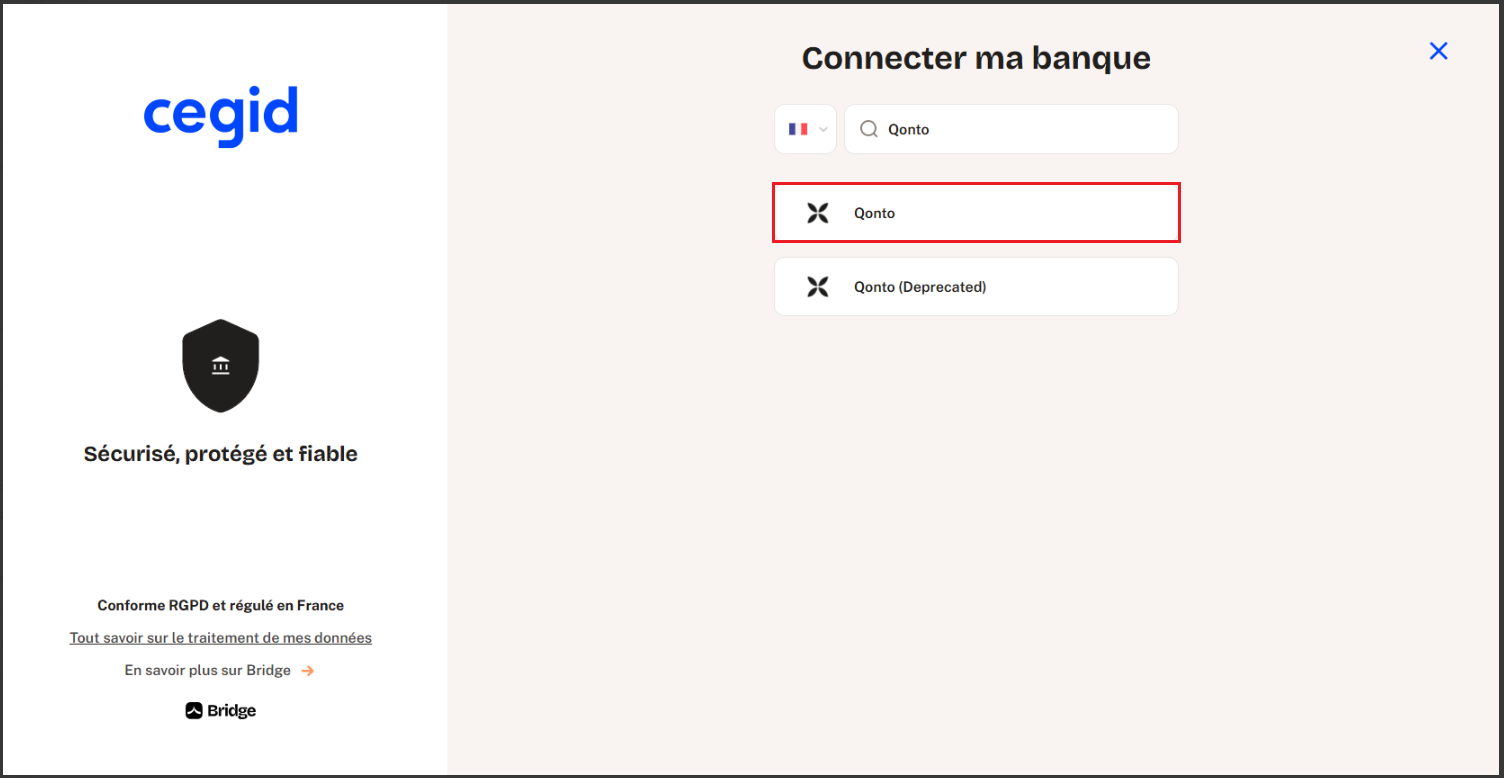
Task: Click the black bank shield icon
Action: [x=221, y=366]
